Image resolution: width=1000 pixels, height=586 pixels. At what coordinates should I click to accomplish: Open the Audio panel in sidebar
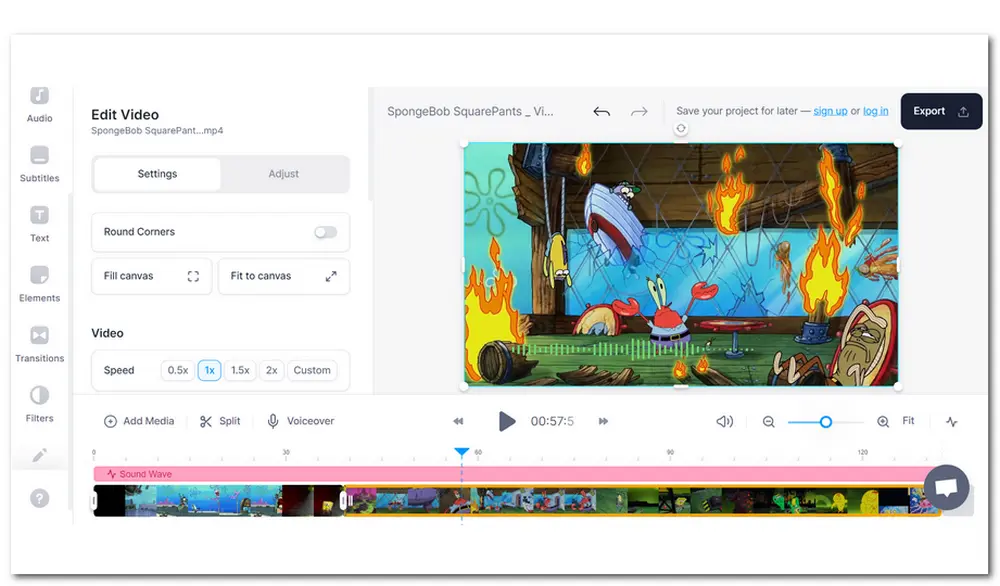coord(40,104)
